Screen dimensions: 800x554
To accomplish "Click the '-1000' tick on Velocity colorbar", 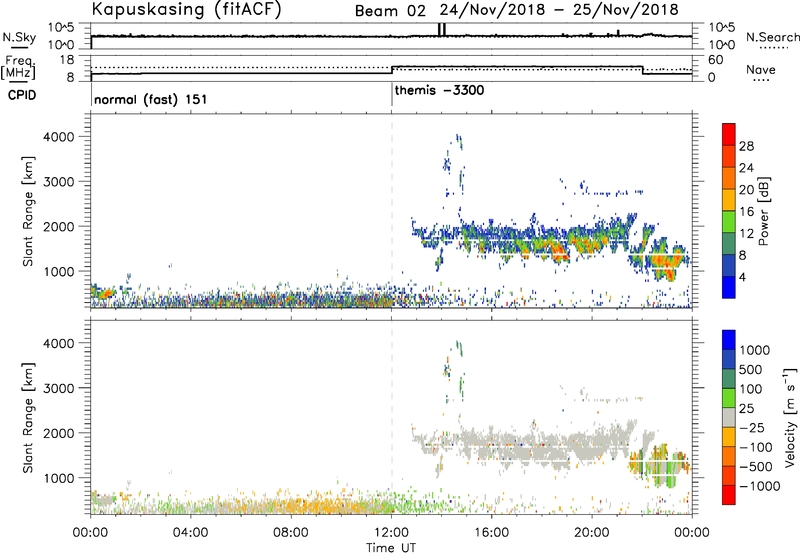I will pos(760,486).
